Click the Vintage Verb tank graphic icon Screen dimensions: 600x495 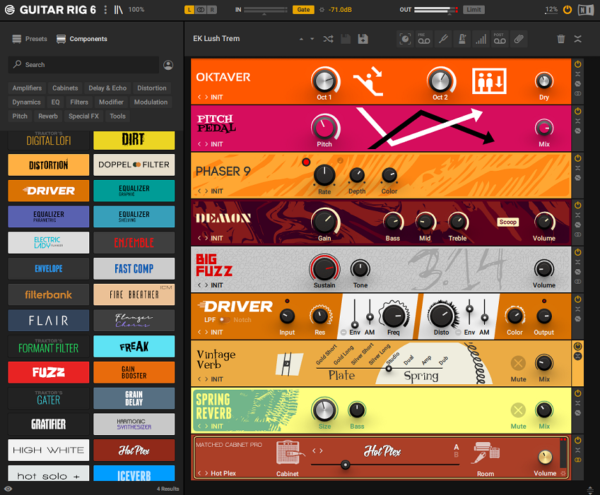point(289,363)
